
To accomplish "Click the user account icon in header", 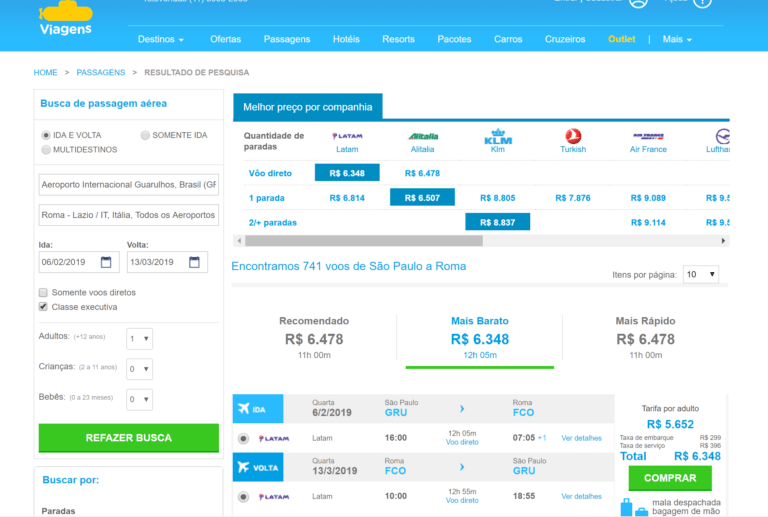I will click(639, 3).
